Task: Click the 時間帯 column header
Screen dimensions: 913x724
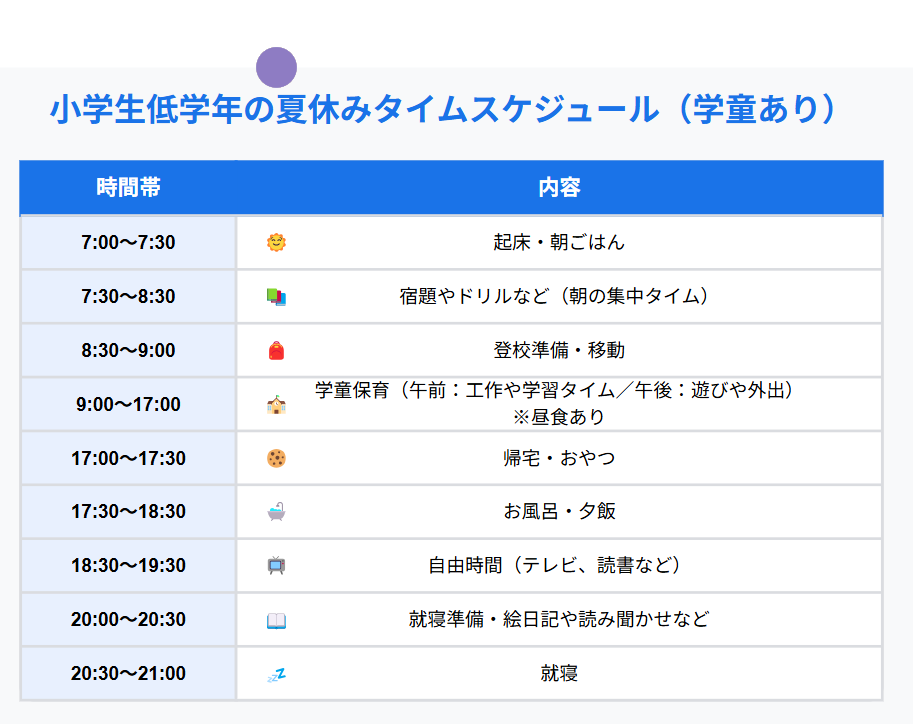Action: [x=128, y=187]
